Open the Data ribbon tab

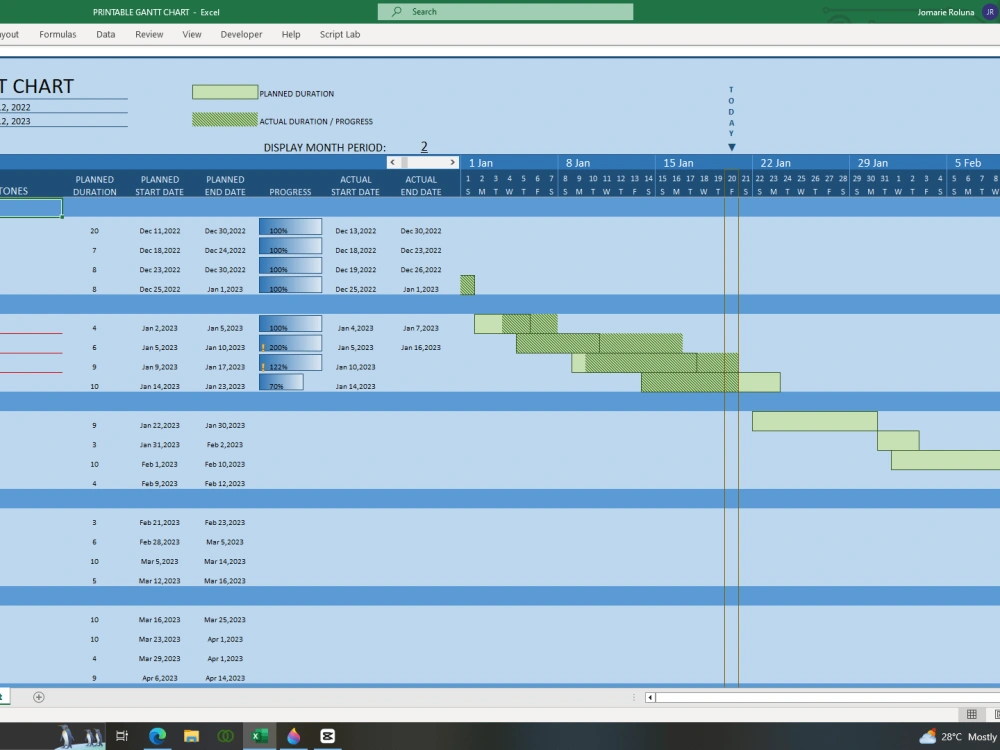click(106, 34)
